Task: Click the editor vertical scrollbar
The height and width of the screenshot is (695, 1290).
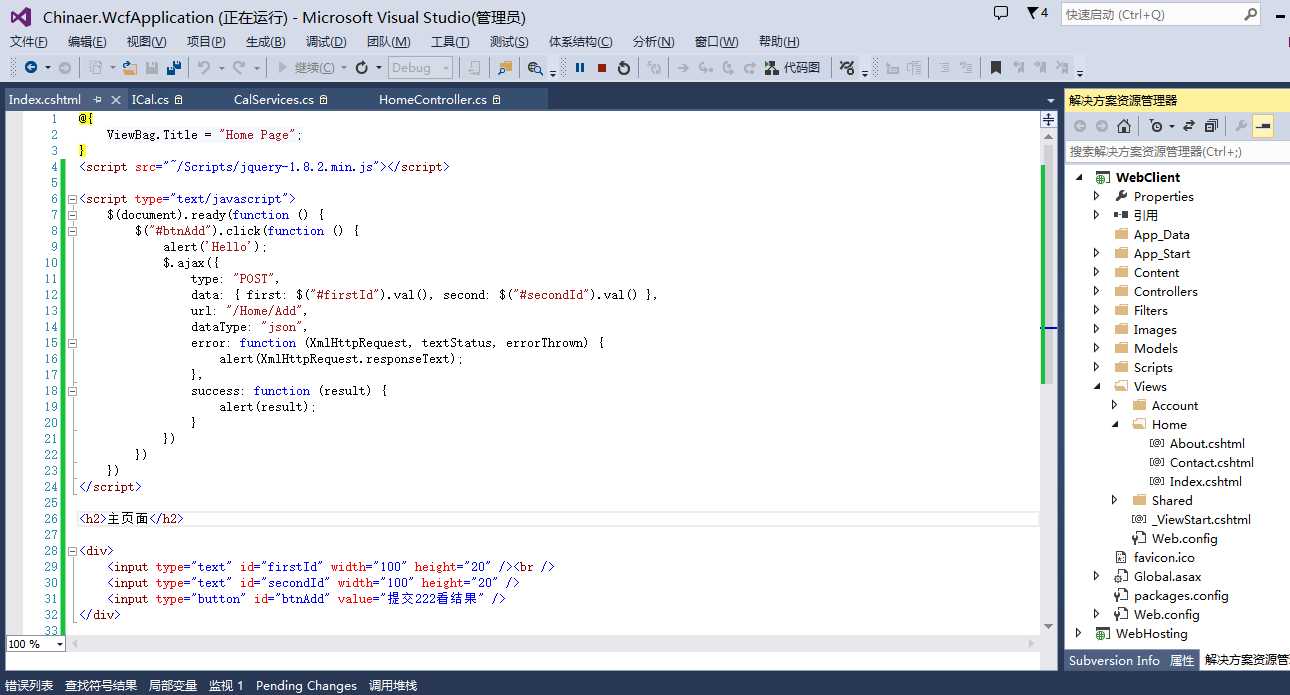Action: pos(1048,380)
